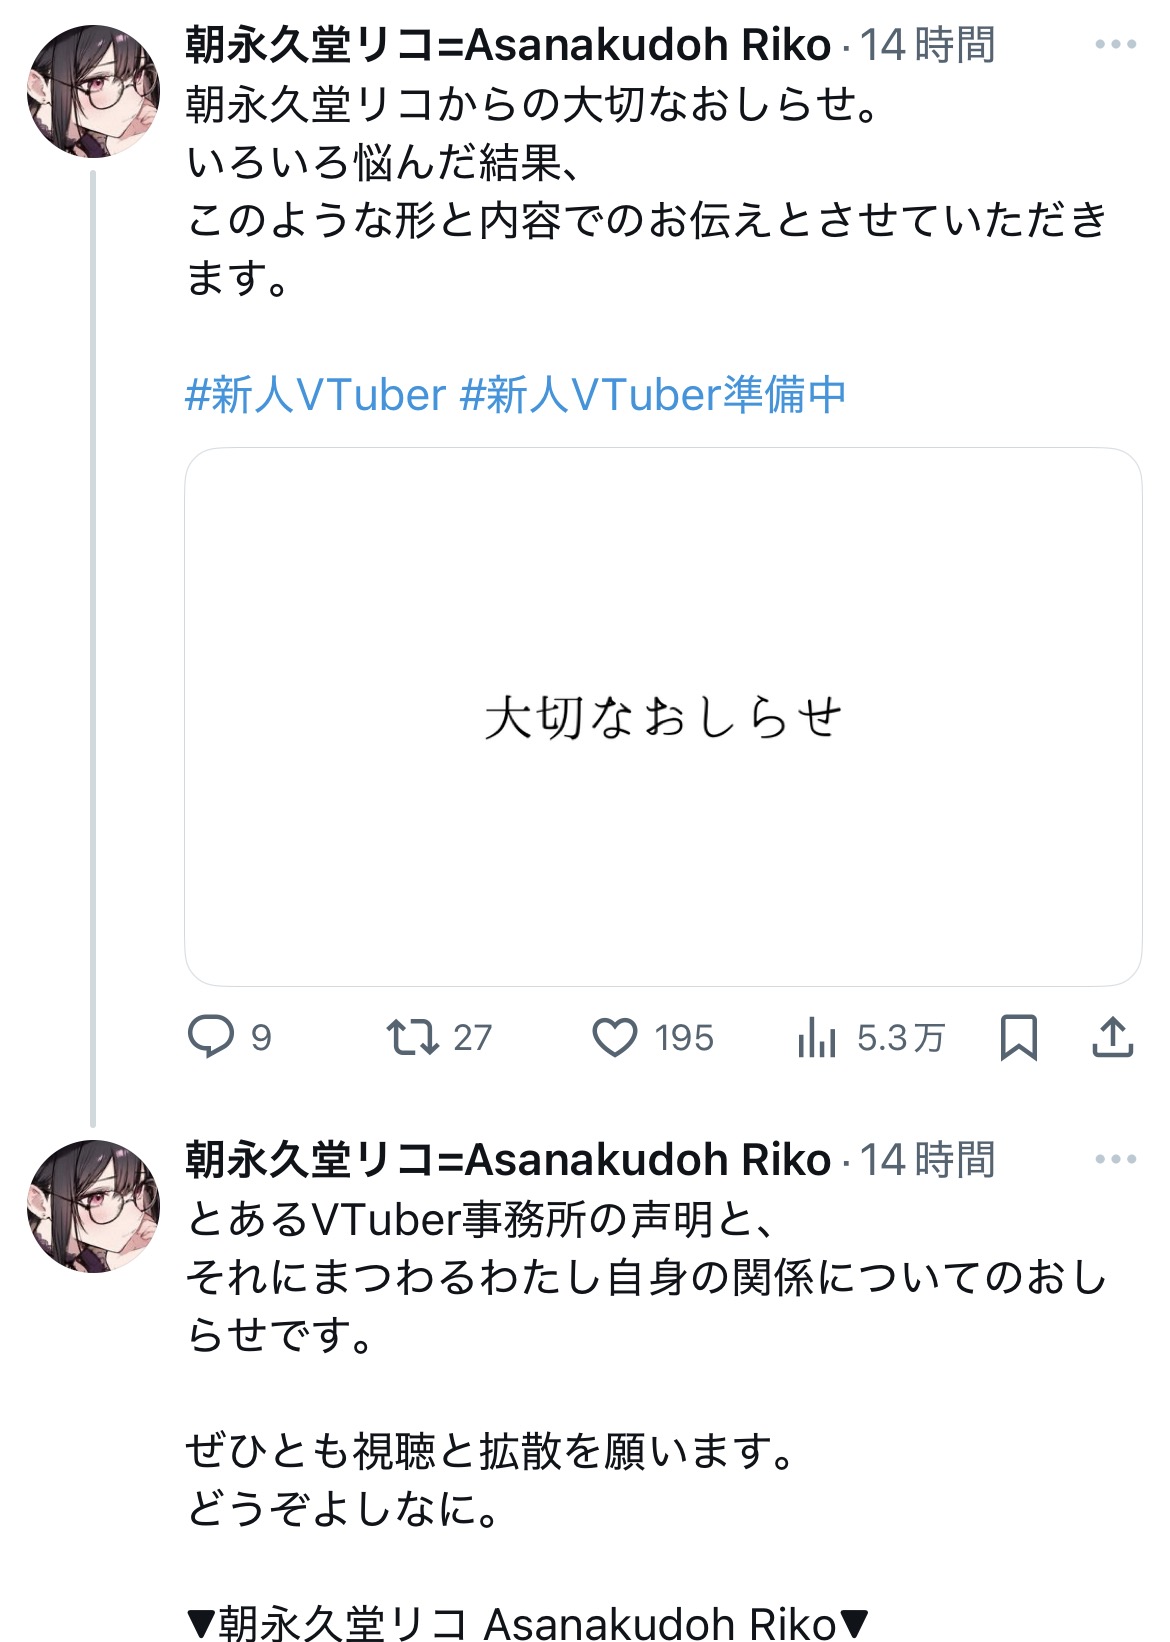Repost the tweet using the retweet icon
1170x1642 pixels.
[x=413, y=1037]
